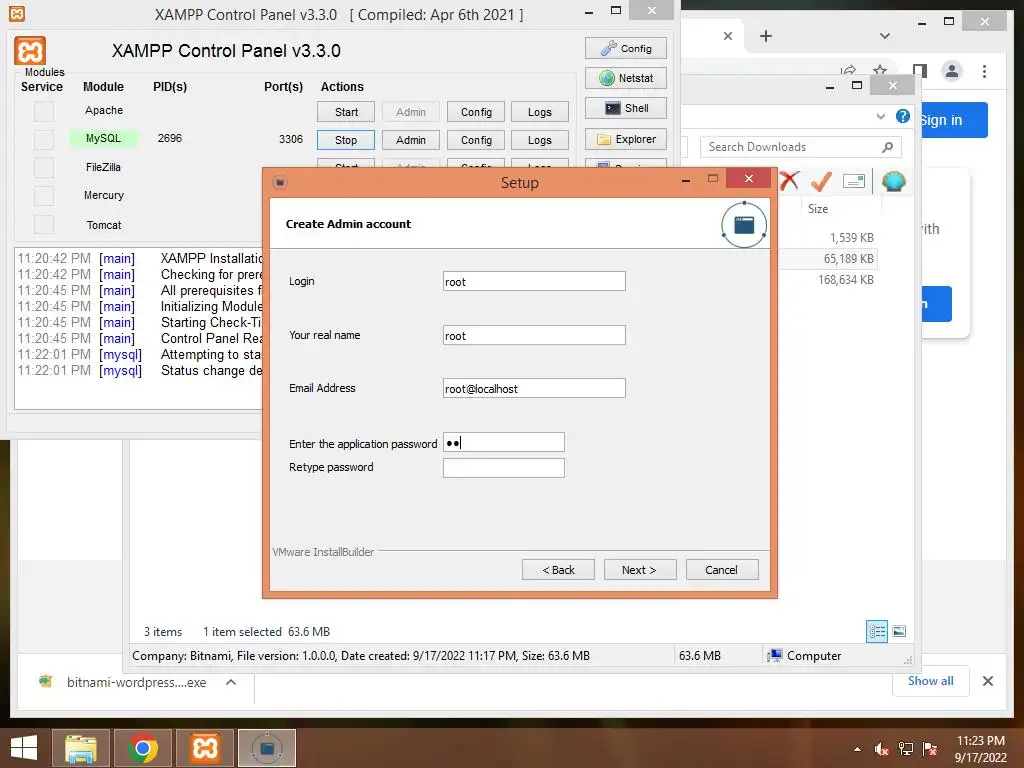This screenshot has height=768, width=1024.
Task: Open Chrome profile avatar
Action: coord(952,71)
